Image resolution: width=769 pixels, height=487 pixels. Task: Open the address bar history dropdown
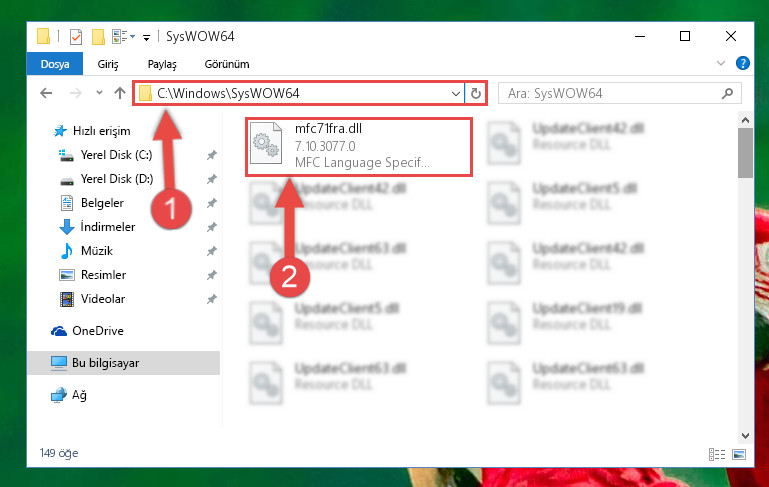coord(456,93)
